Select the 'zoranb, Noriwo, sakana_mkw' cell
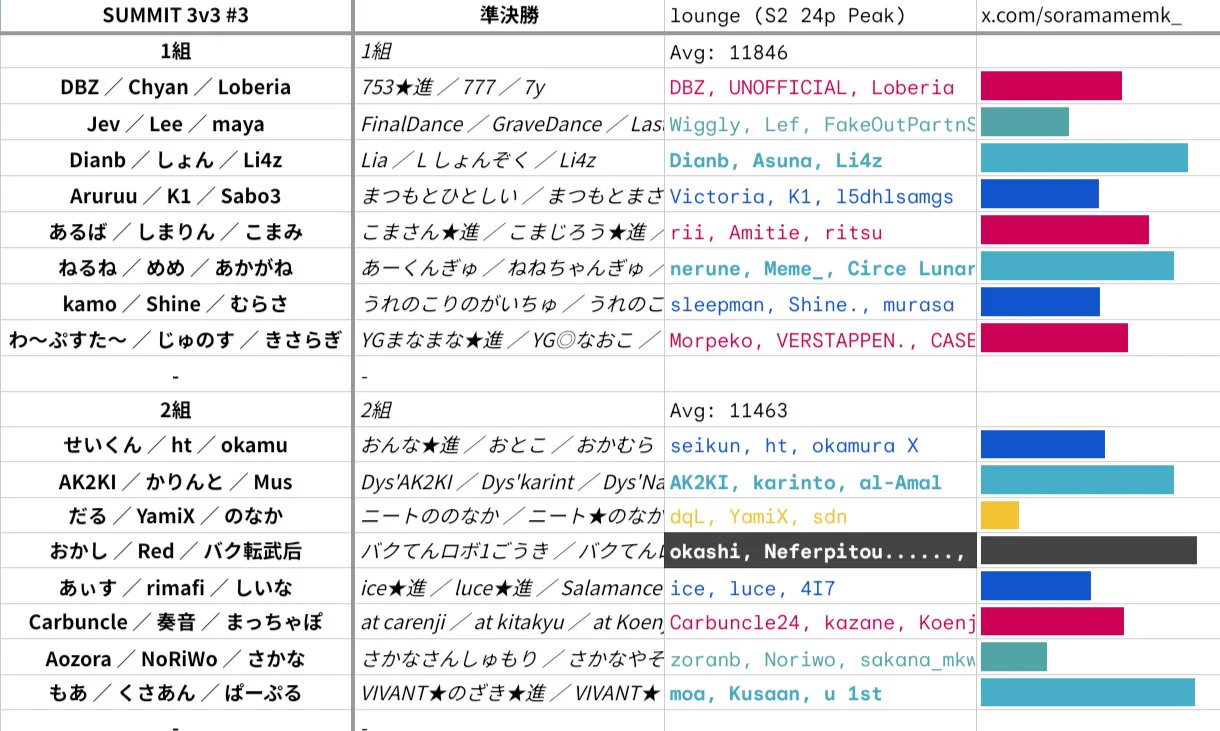Screen dimensions: 1220x731 (821, 658)
